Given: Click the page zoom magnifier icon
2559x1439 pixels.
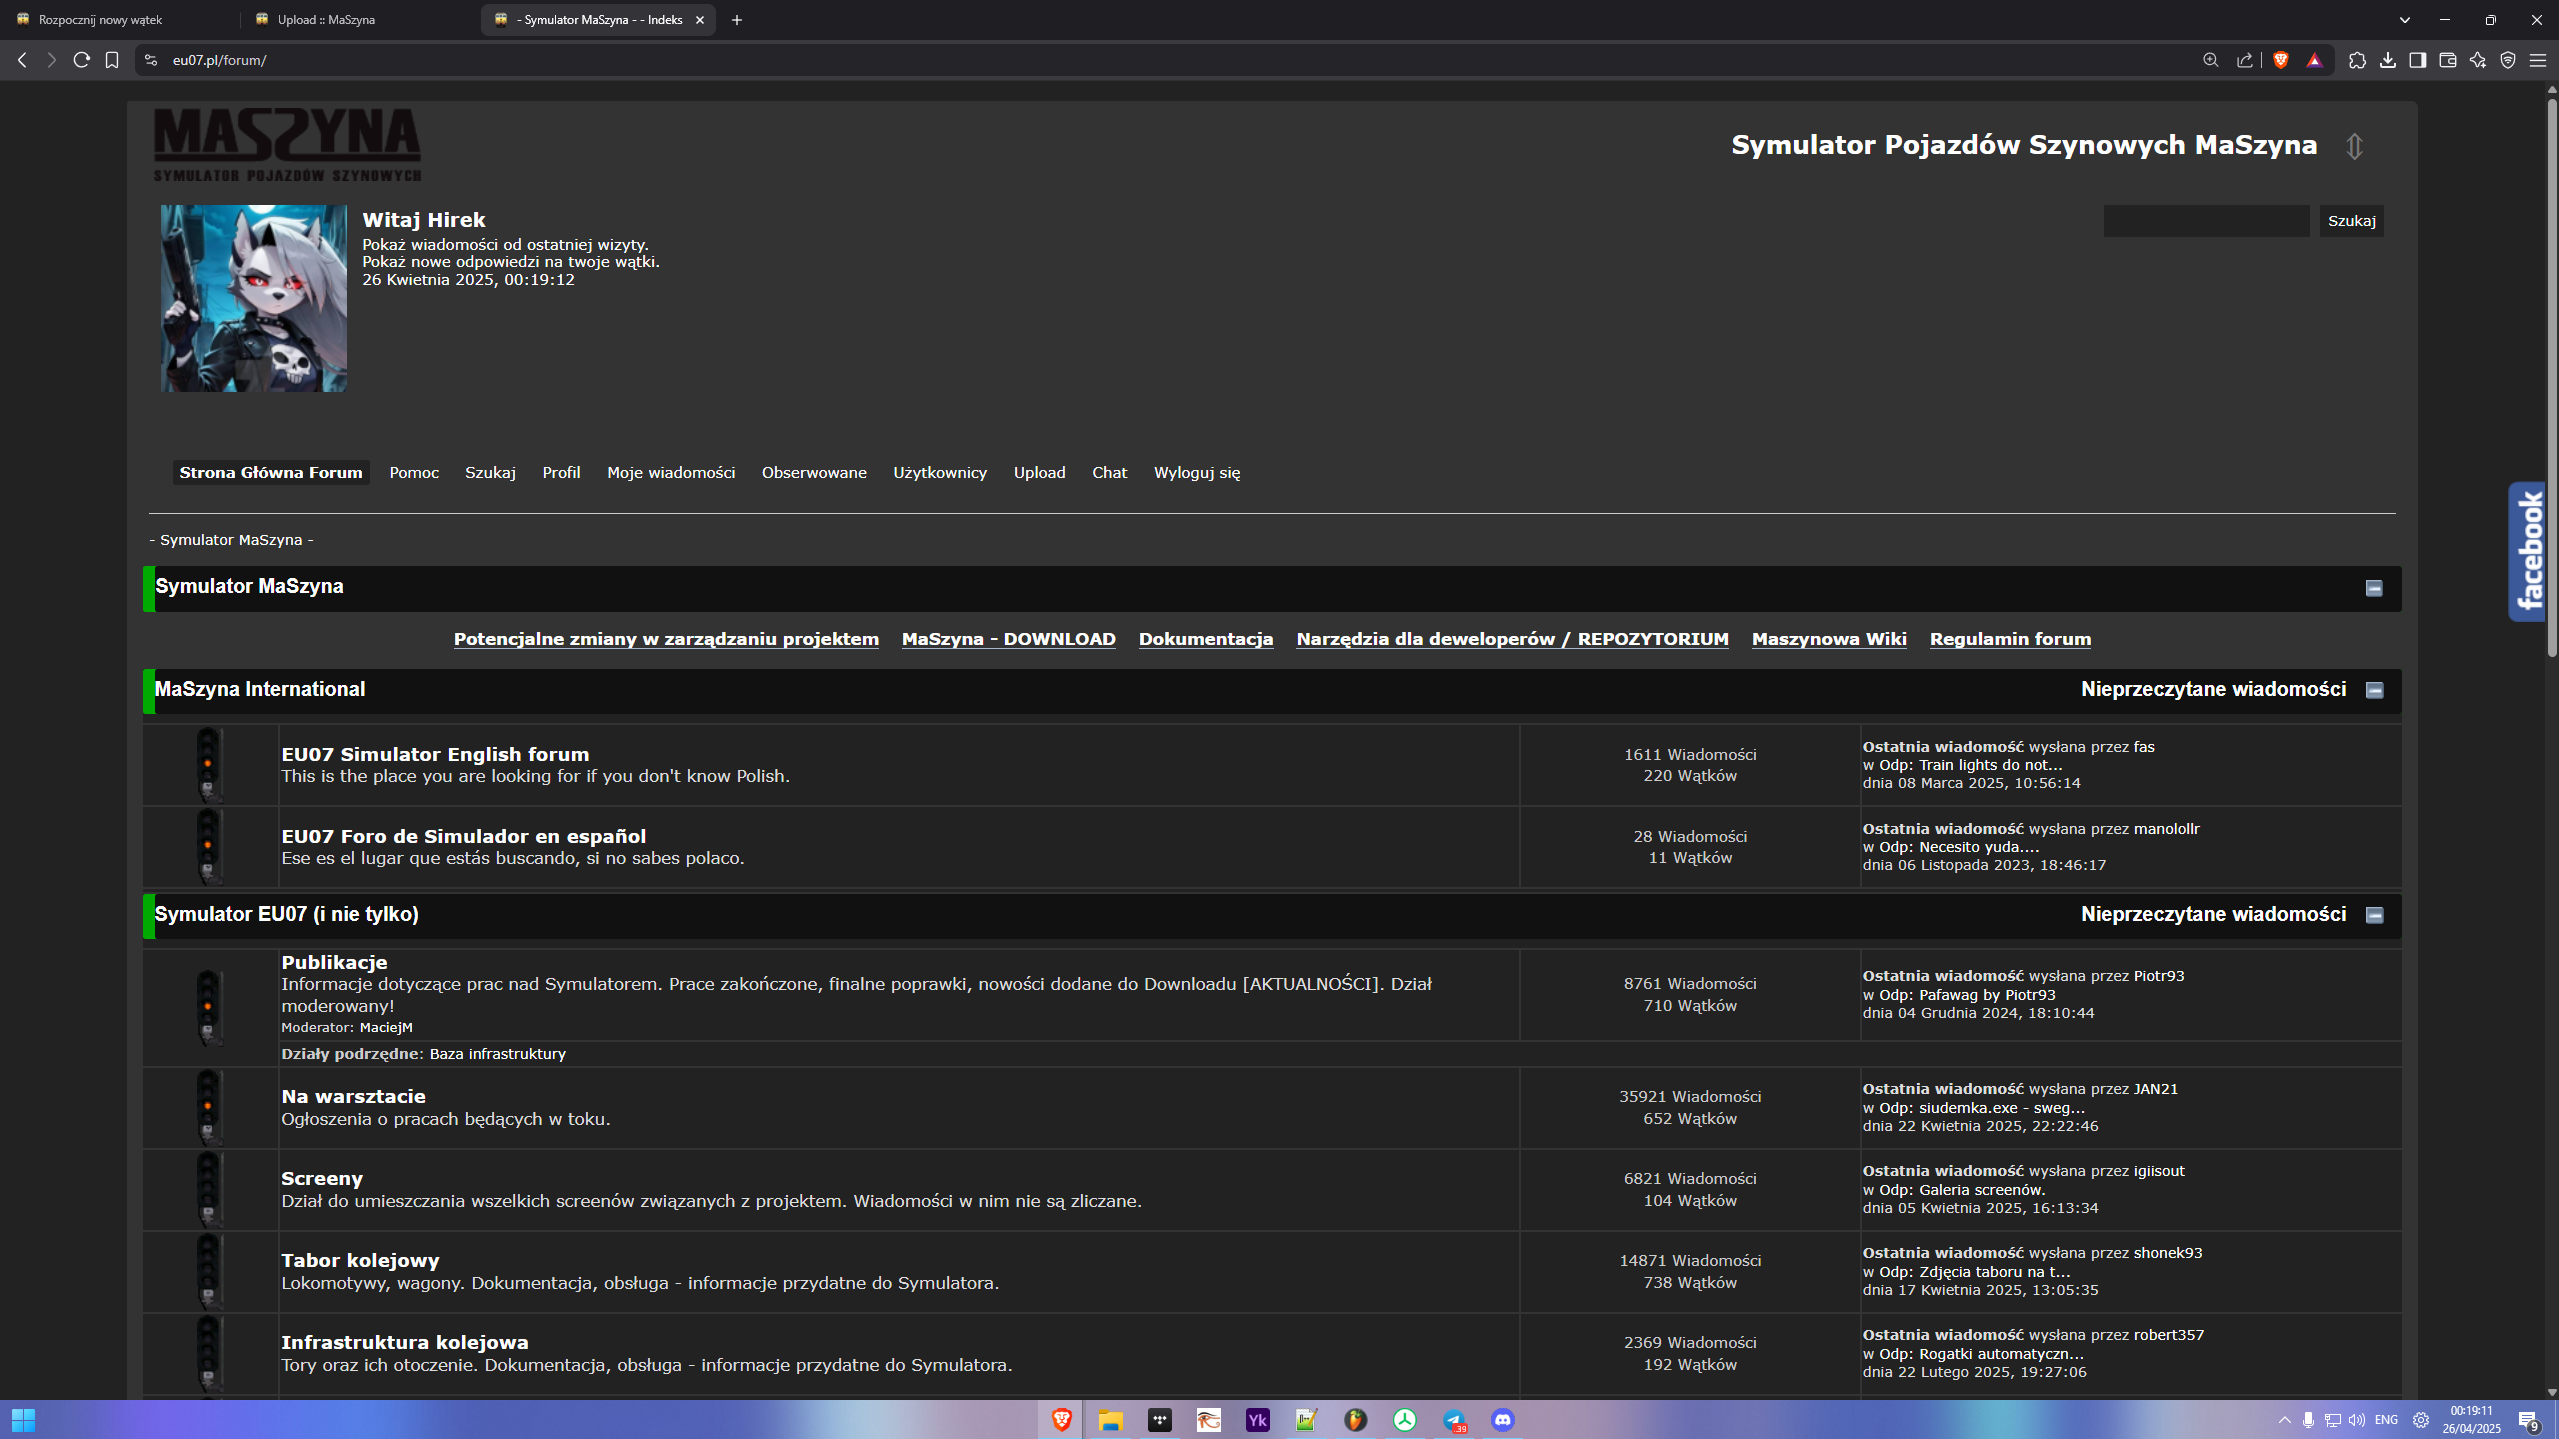Looking at the screenshot, I should tap(2210, 60).
